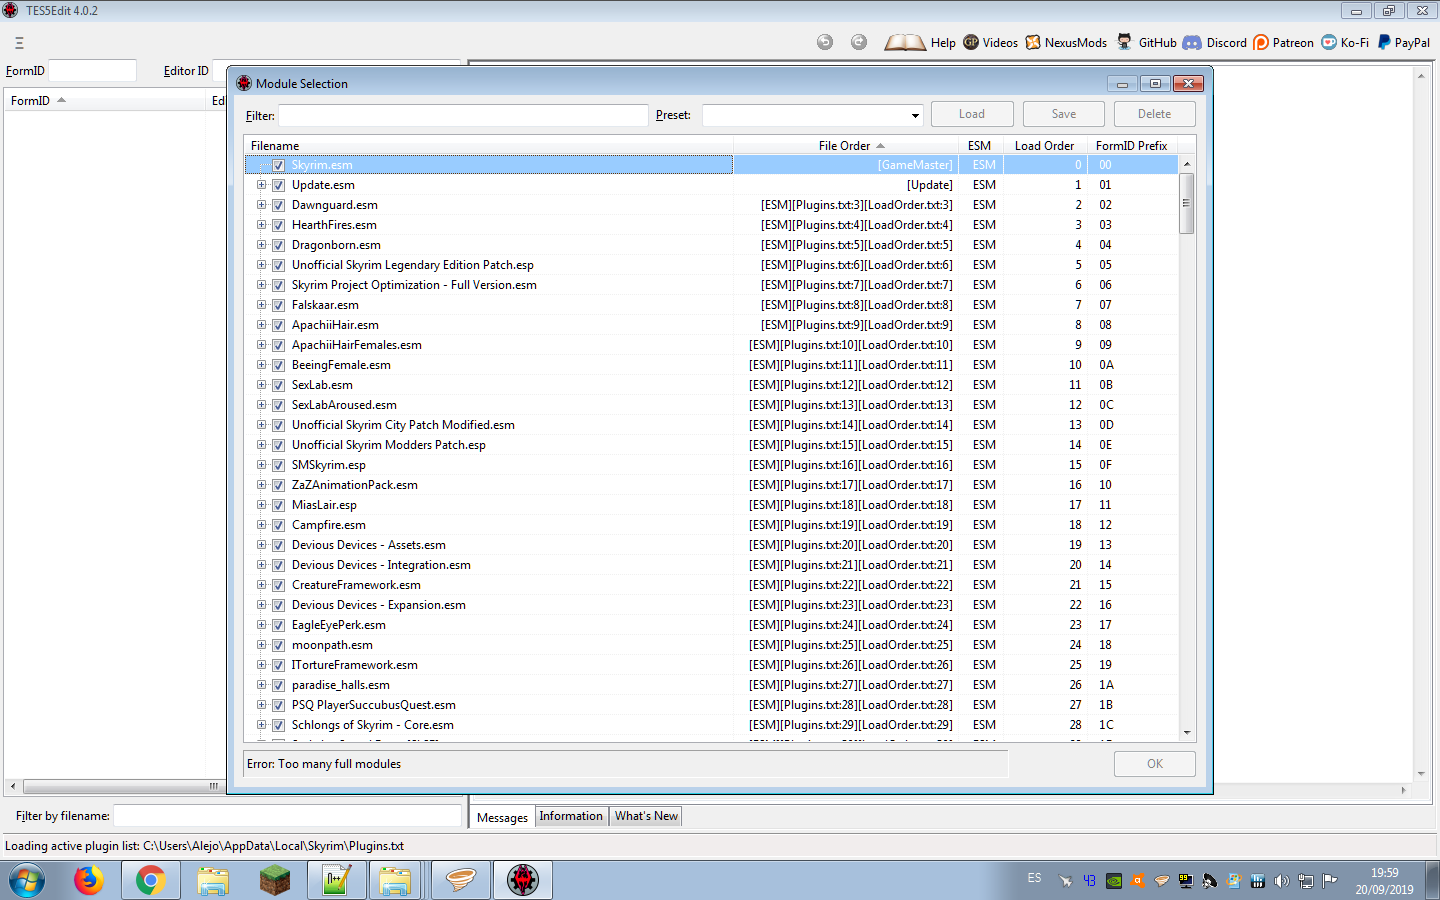Expand the Schlongs of Skyrim - Core.esm node
This screenshot has width=1440, height=900.
click(x=261, y=725)
